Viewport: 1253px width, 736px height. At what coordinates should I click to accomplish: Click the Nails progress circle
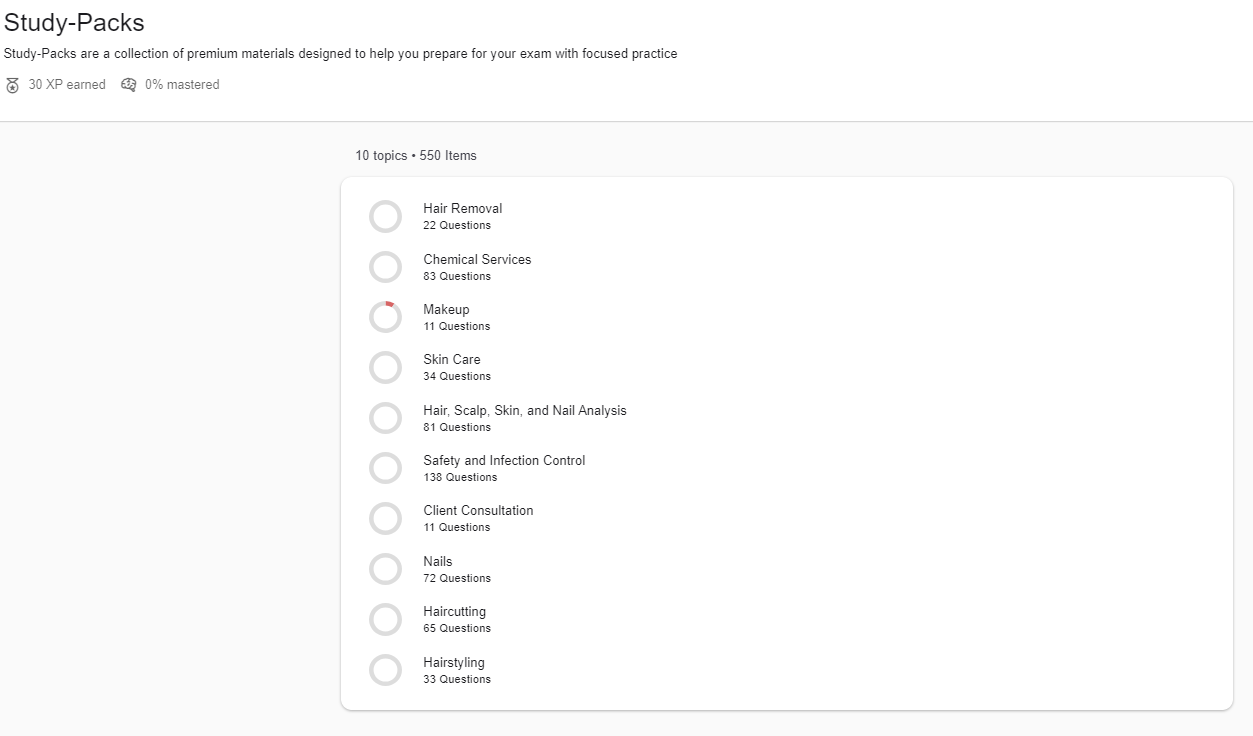(x=385, y=569)
